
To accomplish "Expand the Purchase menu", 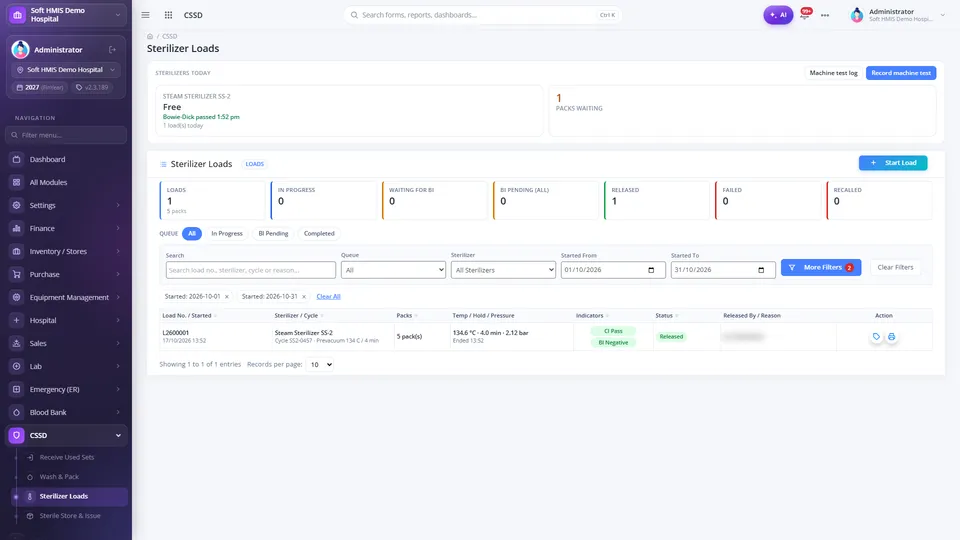I will (x=66, y=274).
